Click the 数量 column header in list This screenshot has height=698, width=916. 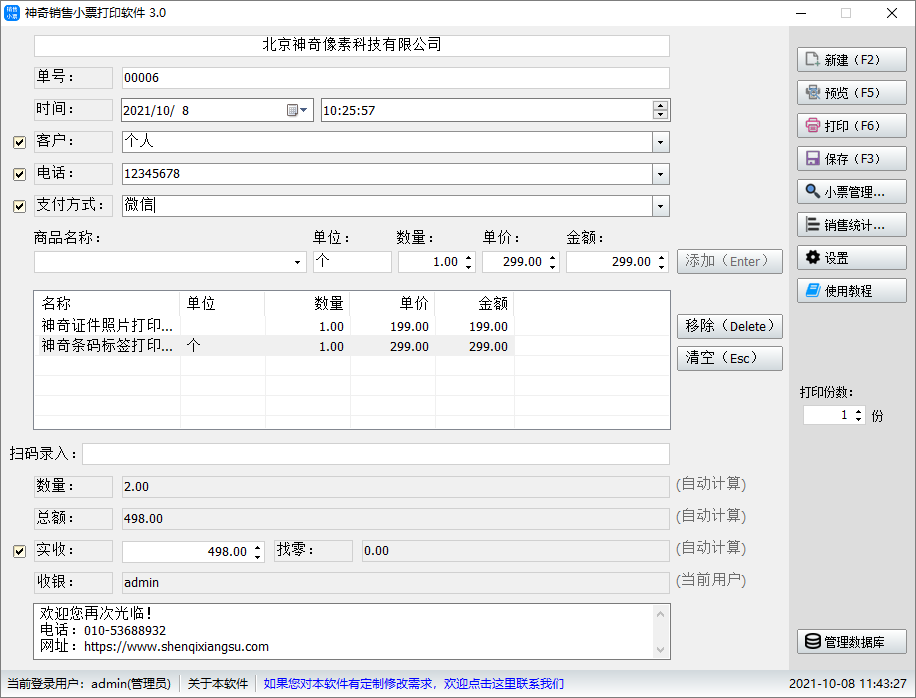(x=307, y=303)
